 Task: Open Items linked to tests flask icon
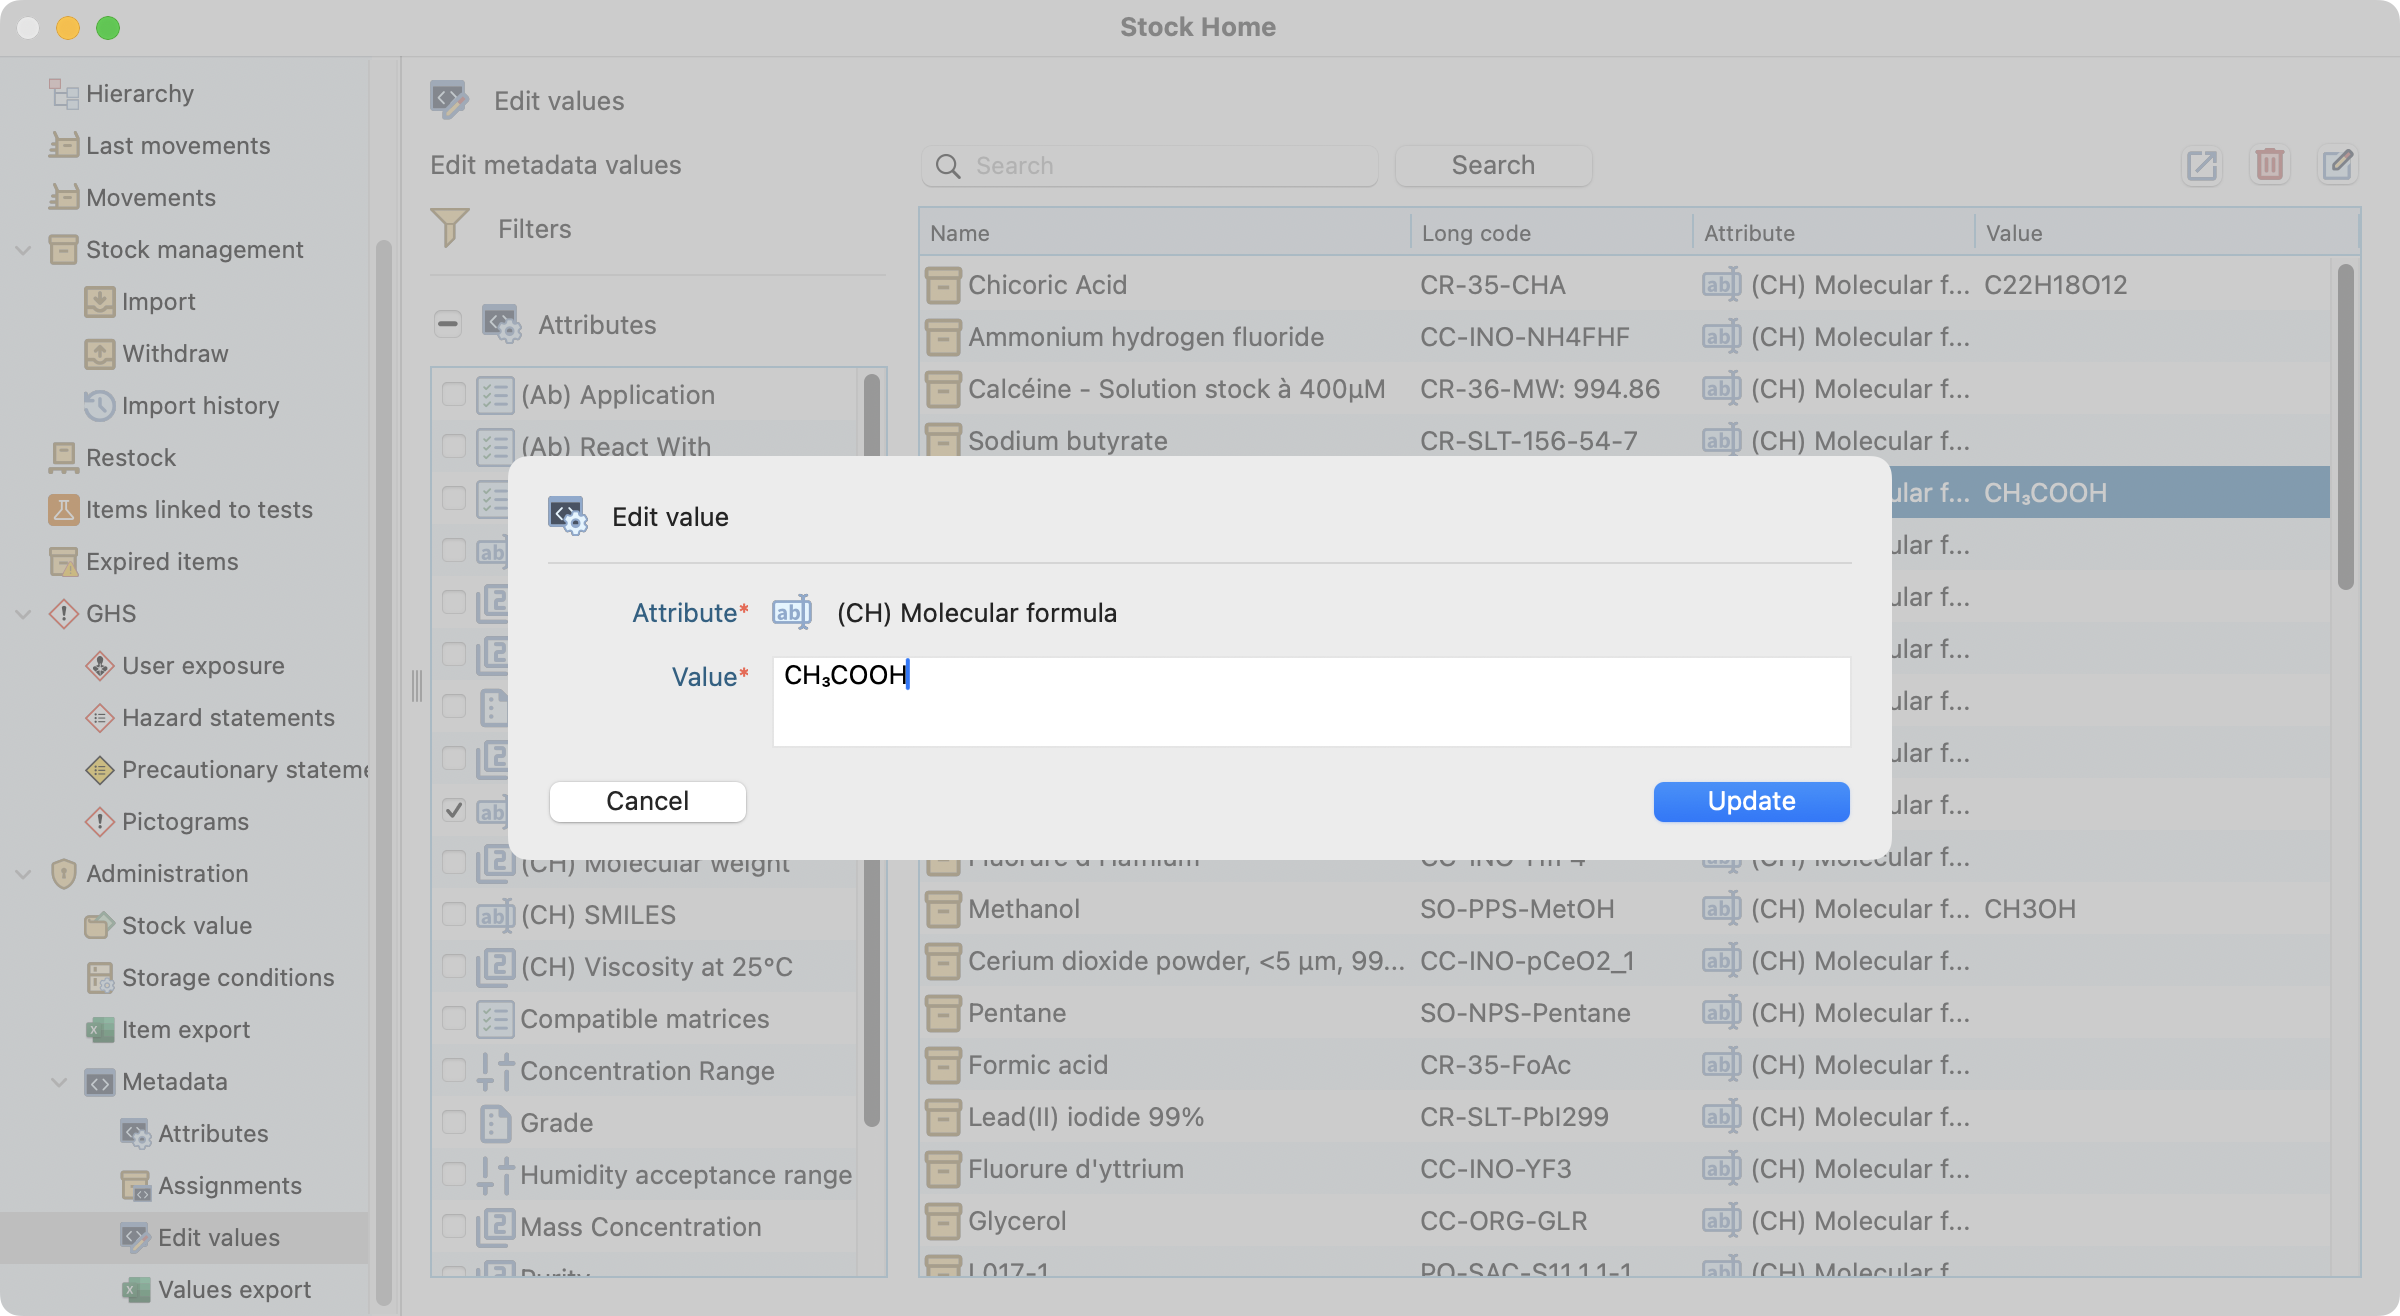[63, 510]
